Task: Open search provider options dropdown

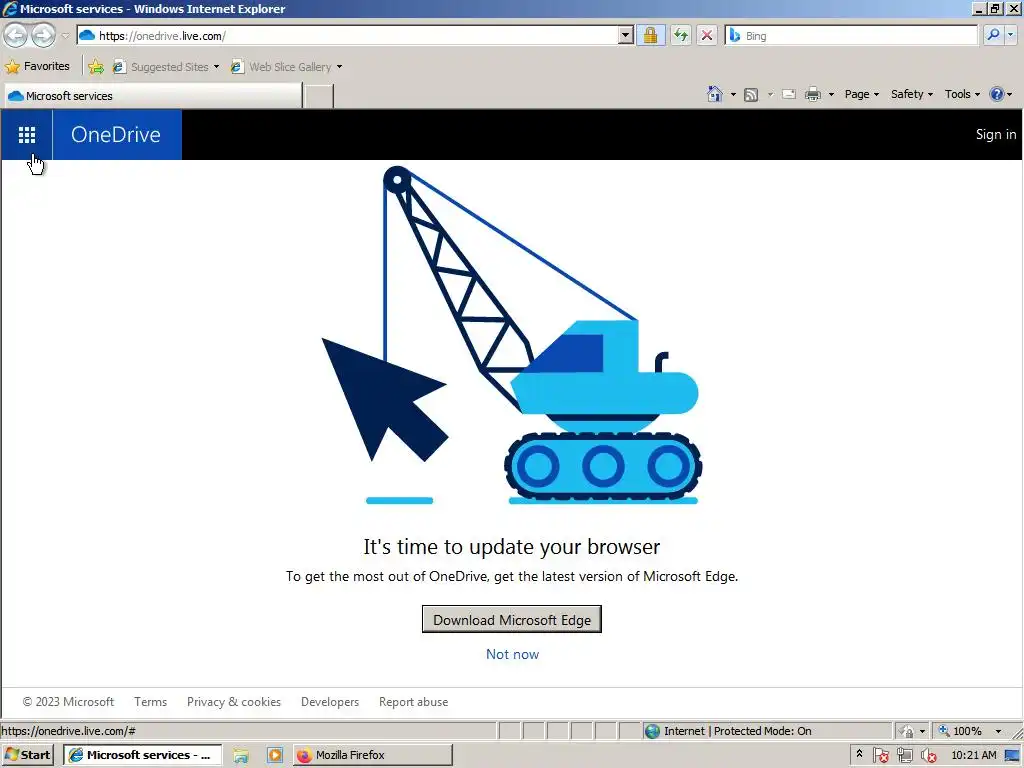Action: [x=1011, y=35]
